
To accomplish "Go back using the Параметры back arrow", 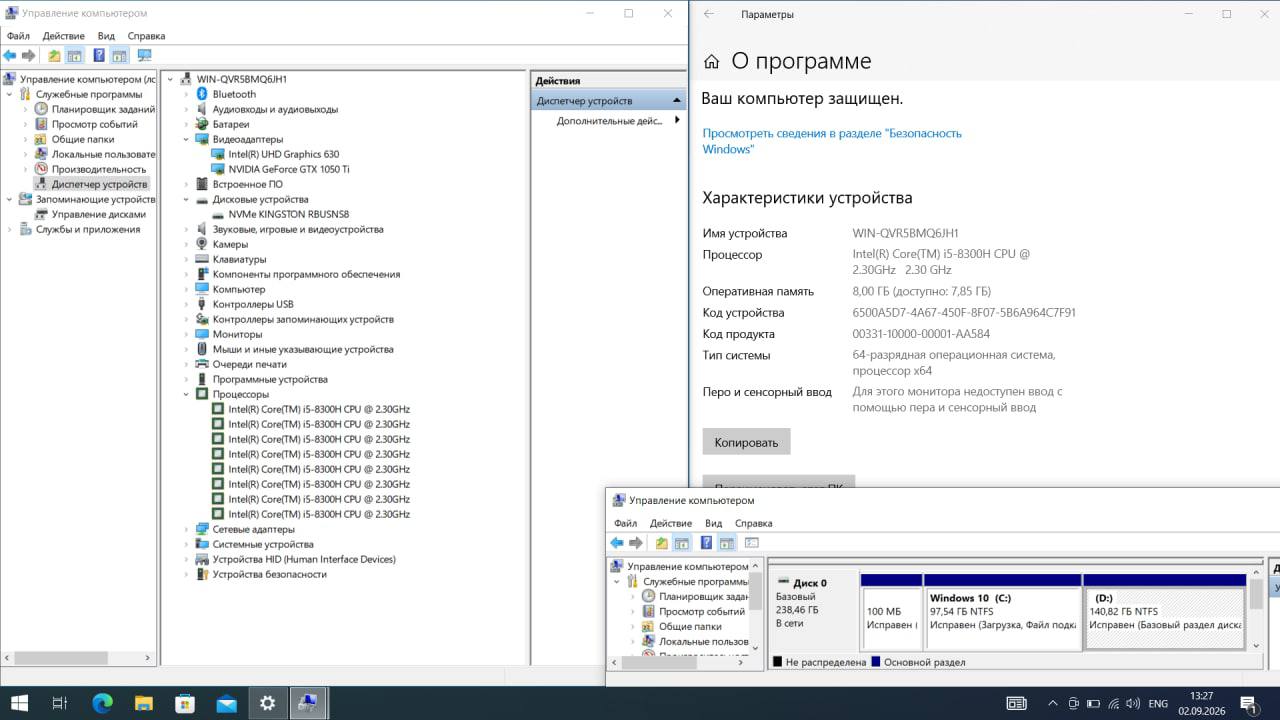I will [709, 14].
